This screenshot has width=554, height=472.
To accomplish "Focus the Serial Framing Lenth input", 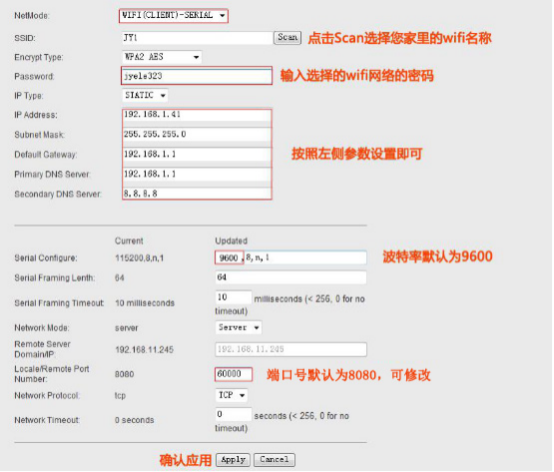I will coord(291,277).
